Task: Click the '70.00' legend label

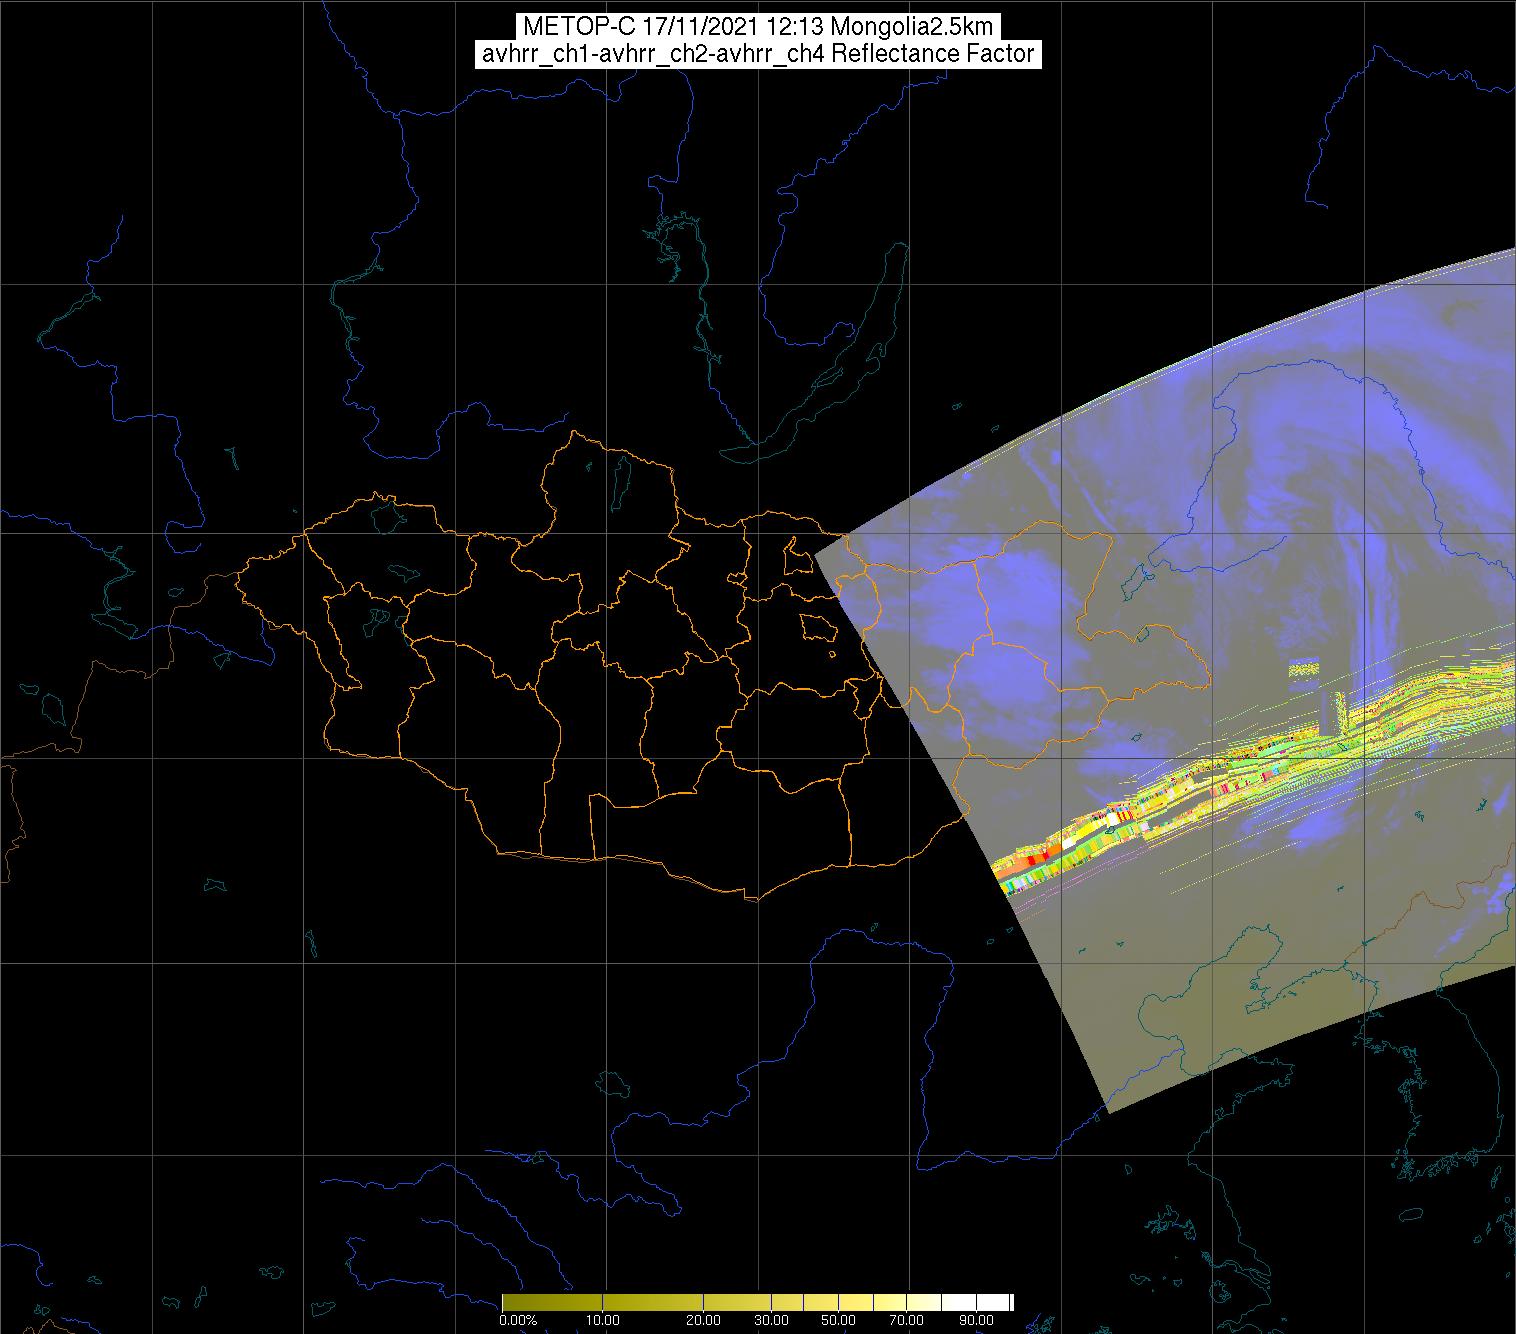Action: coord(906,1320)
